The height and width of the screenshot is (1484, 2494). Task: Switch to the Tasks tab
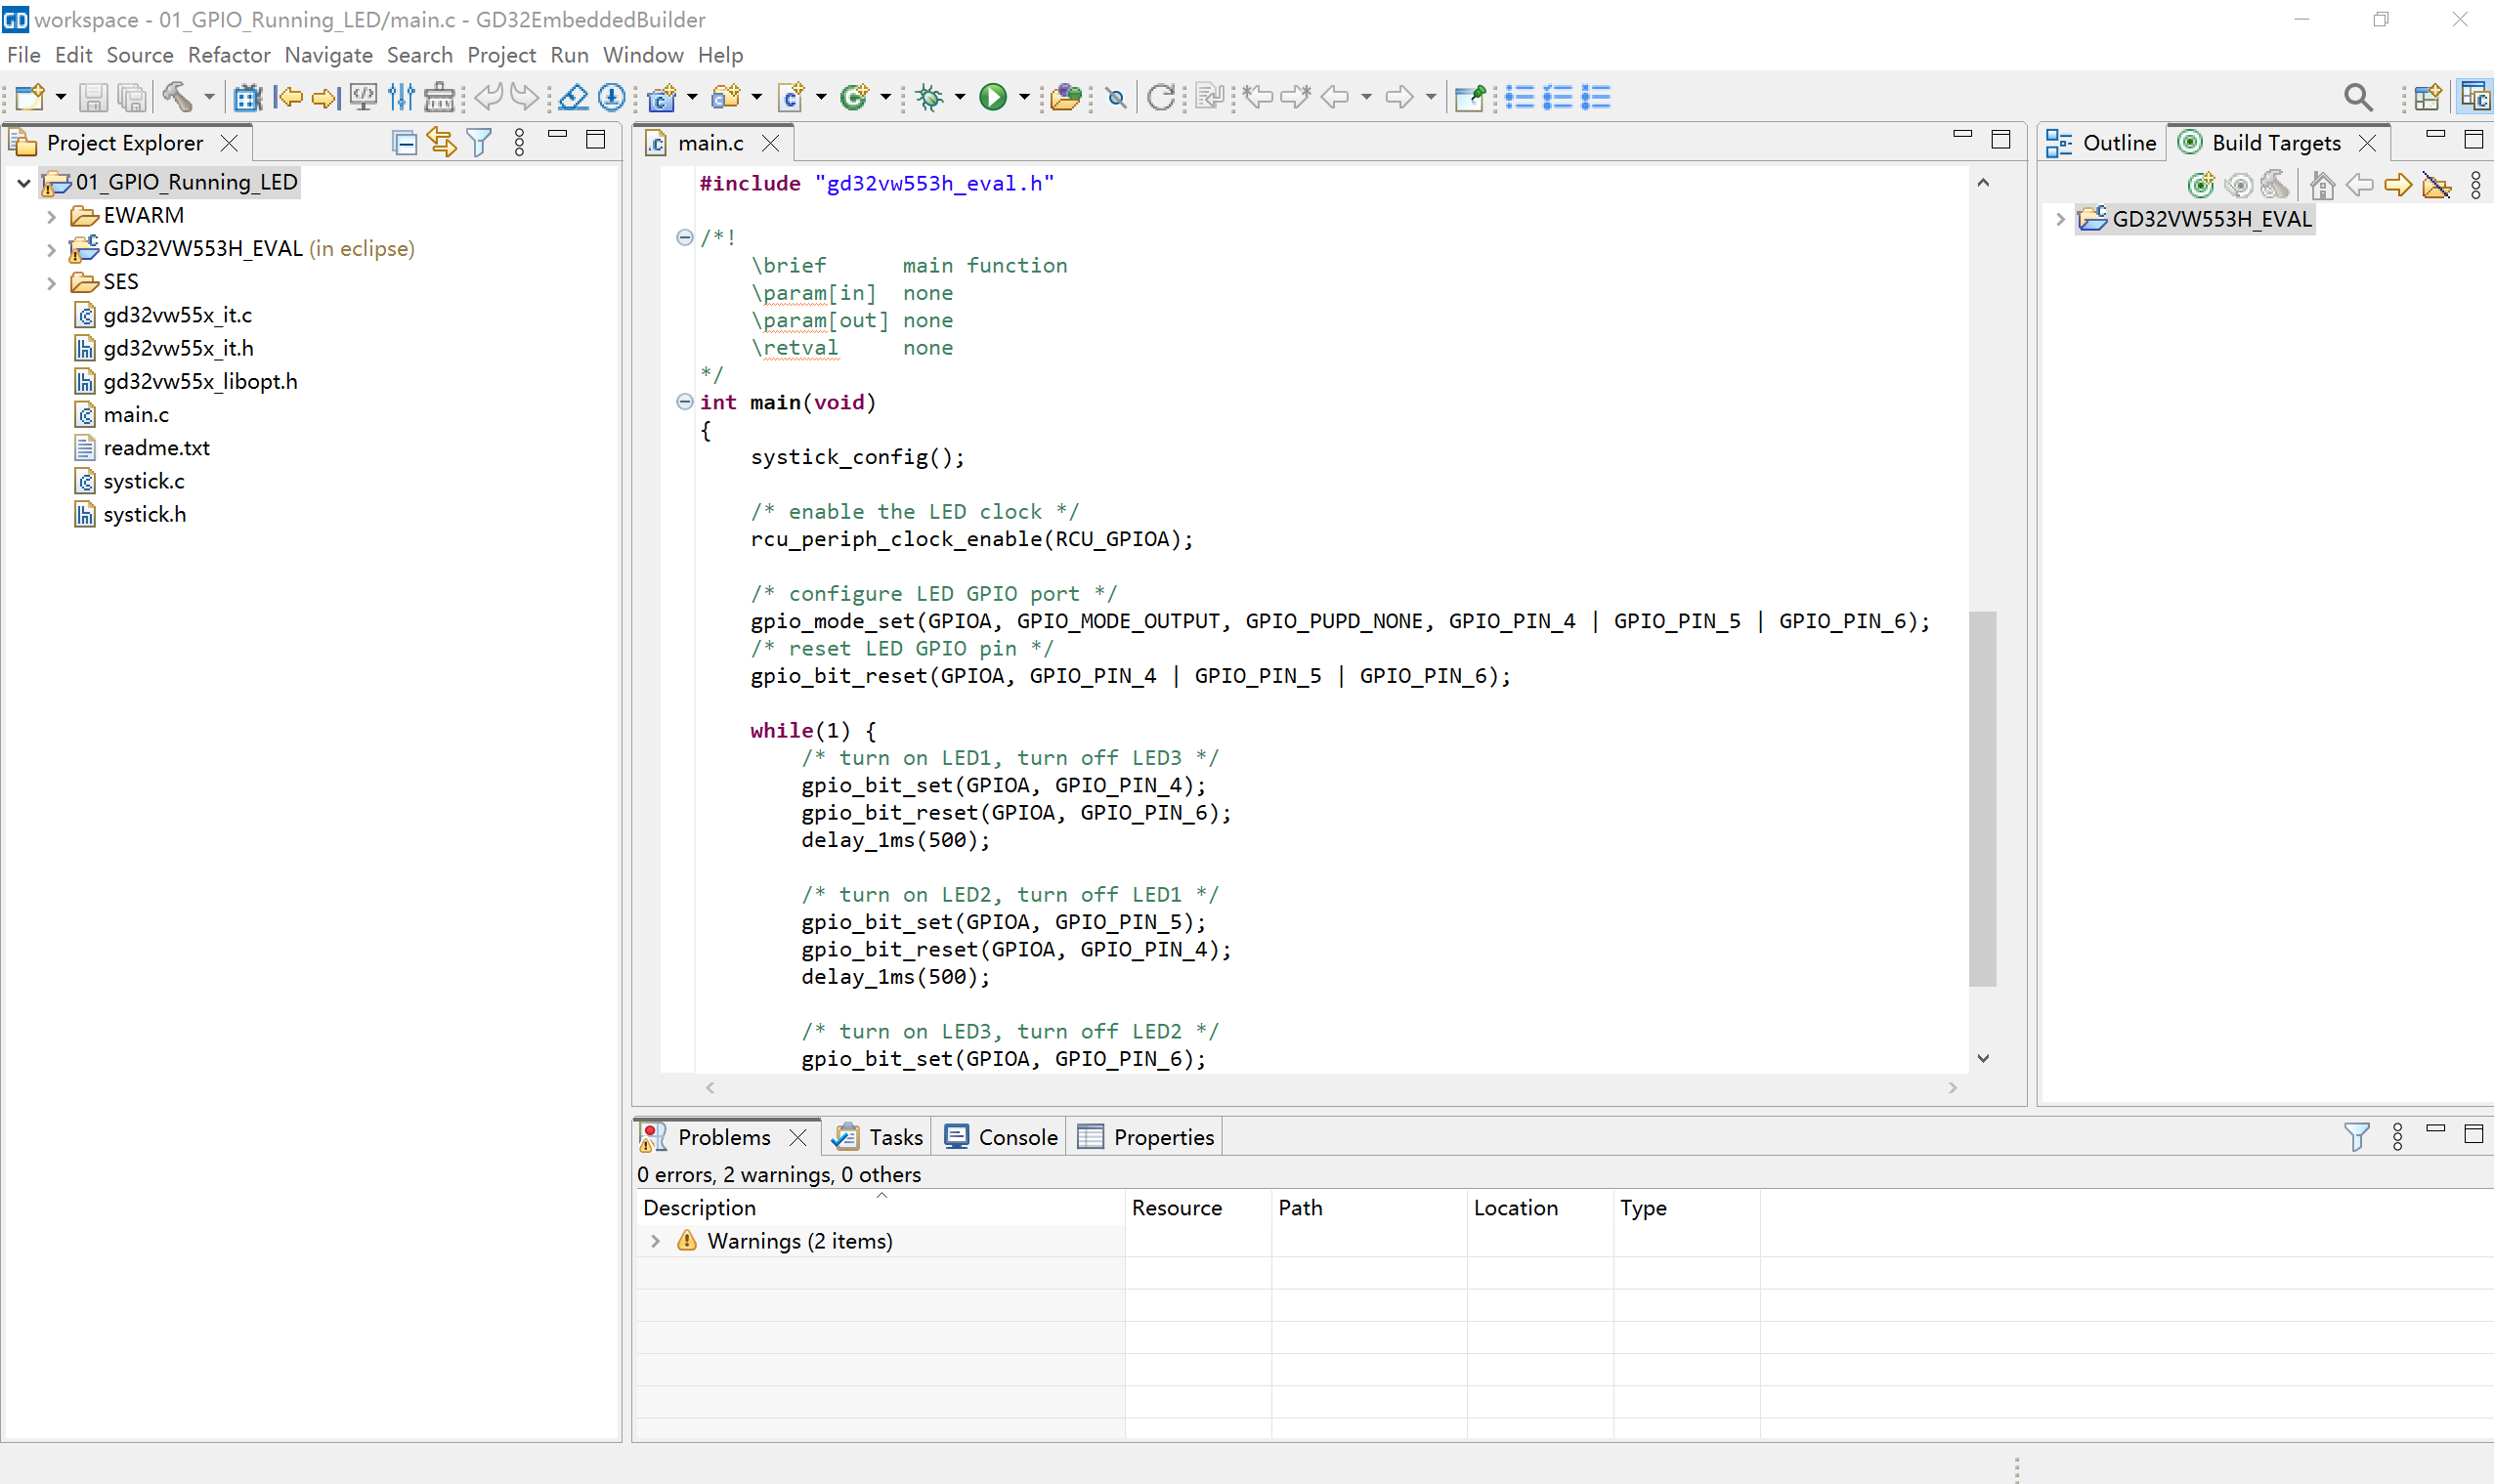[x=878, y=1137]
